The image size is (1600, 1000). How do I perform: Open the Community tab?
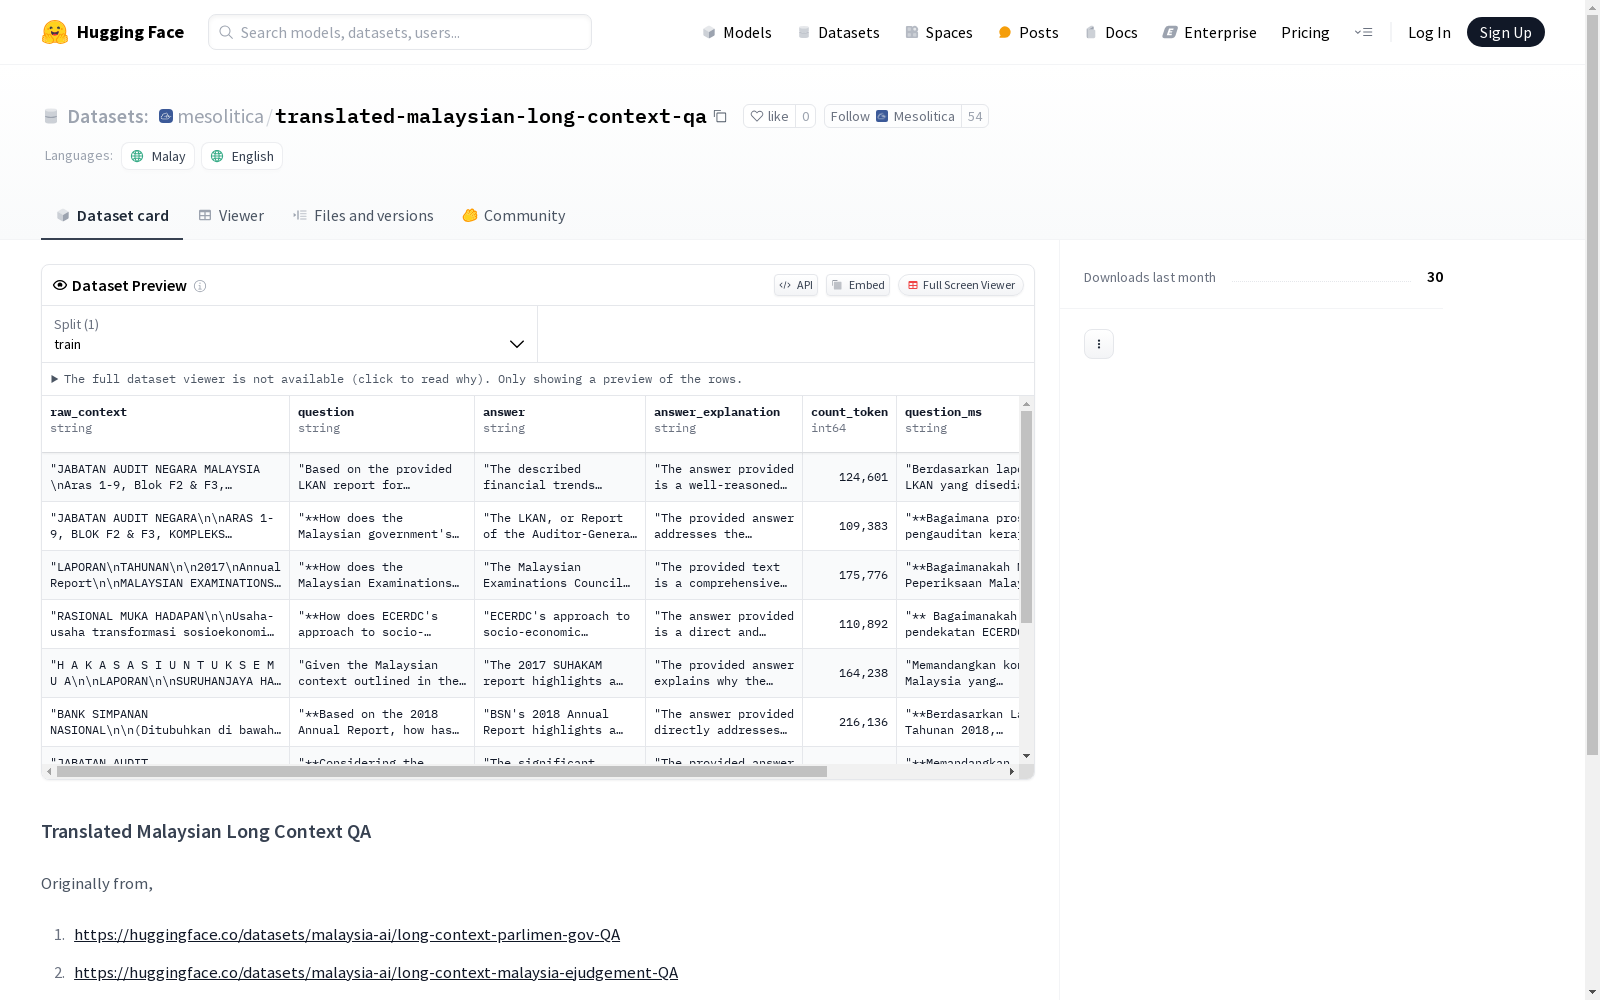514,216
